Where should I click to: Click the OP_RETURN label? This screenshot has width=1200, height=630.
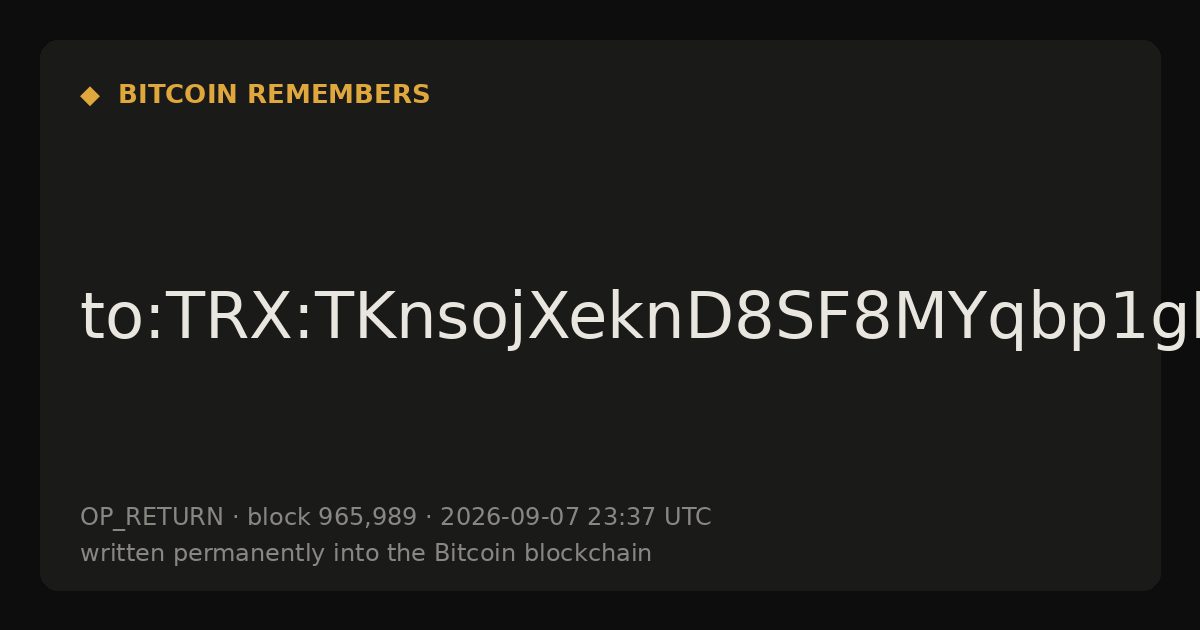coord(151,517)
